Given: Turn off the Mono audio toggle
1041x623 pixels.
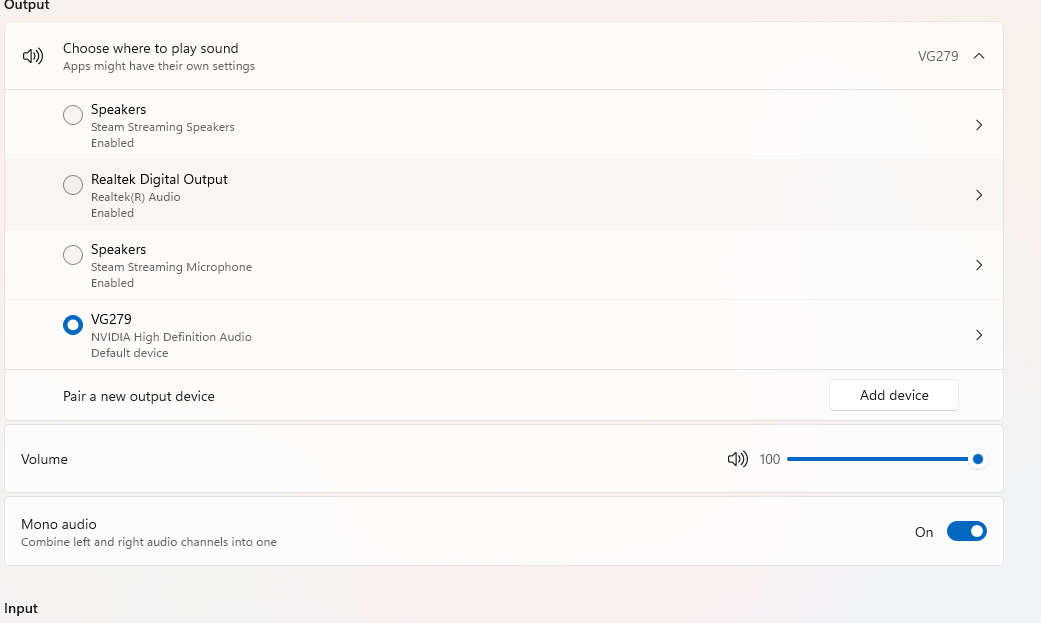Looking at the screenshot, I should tap(967, 531).
